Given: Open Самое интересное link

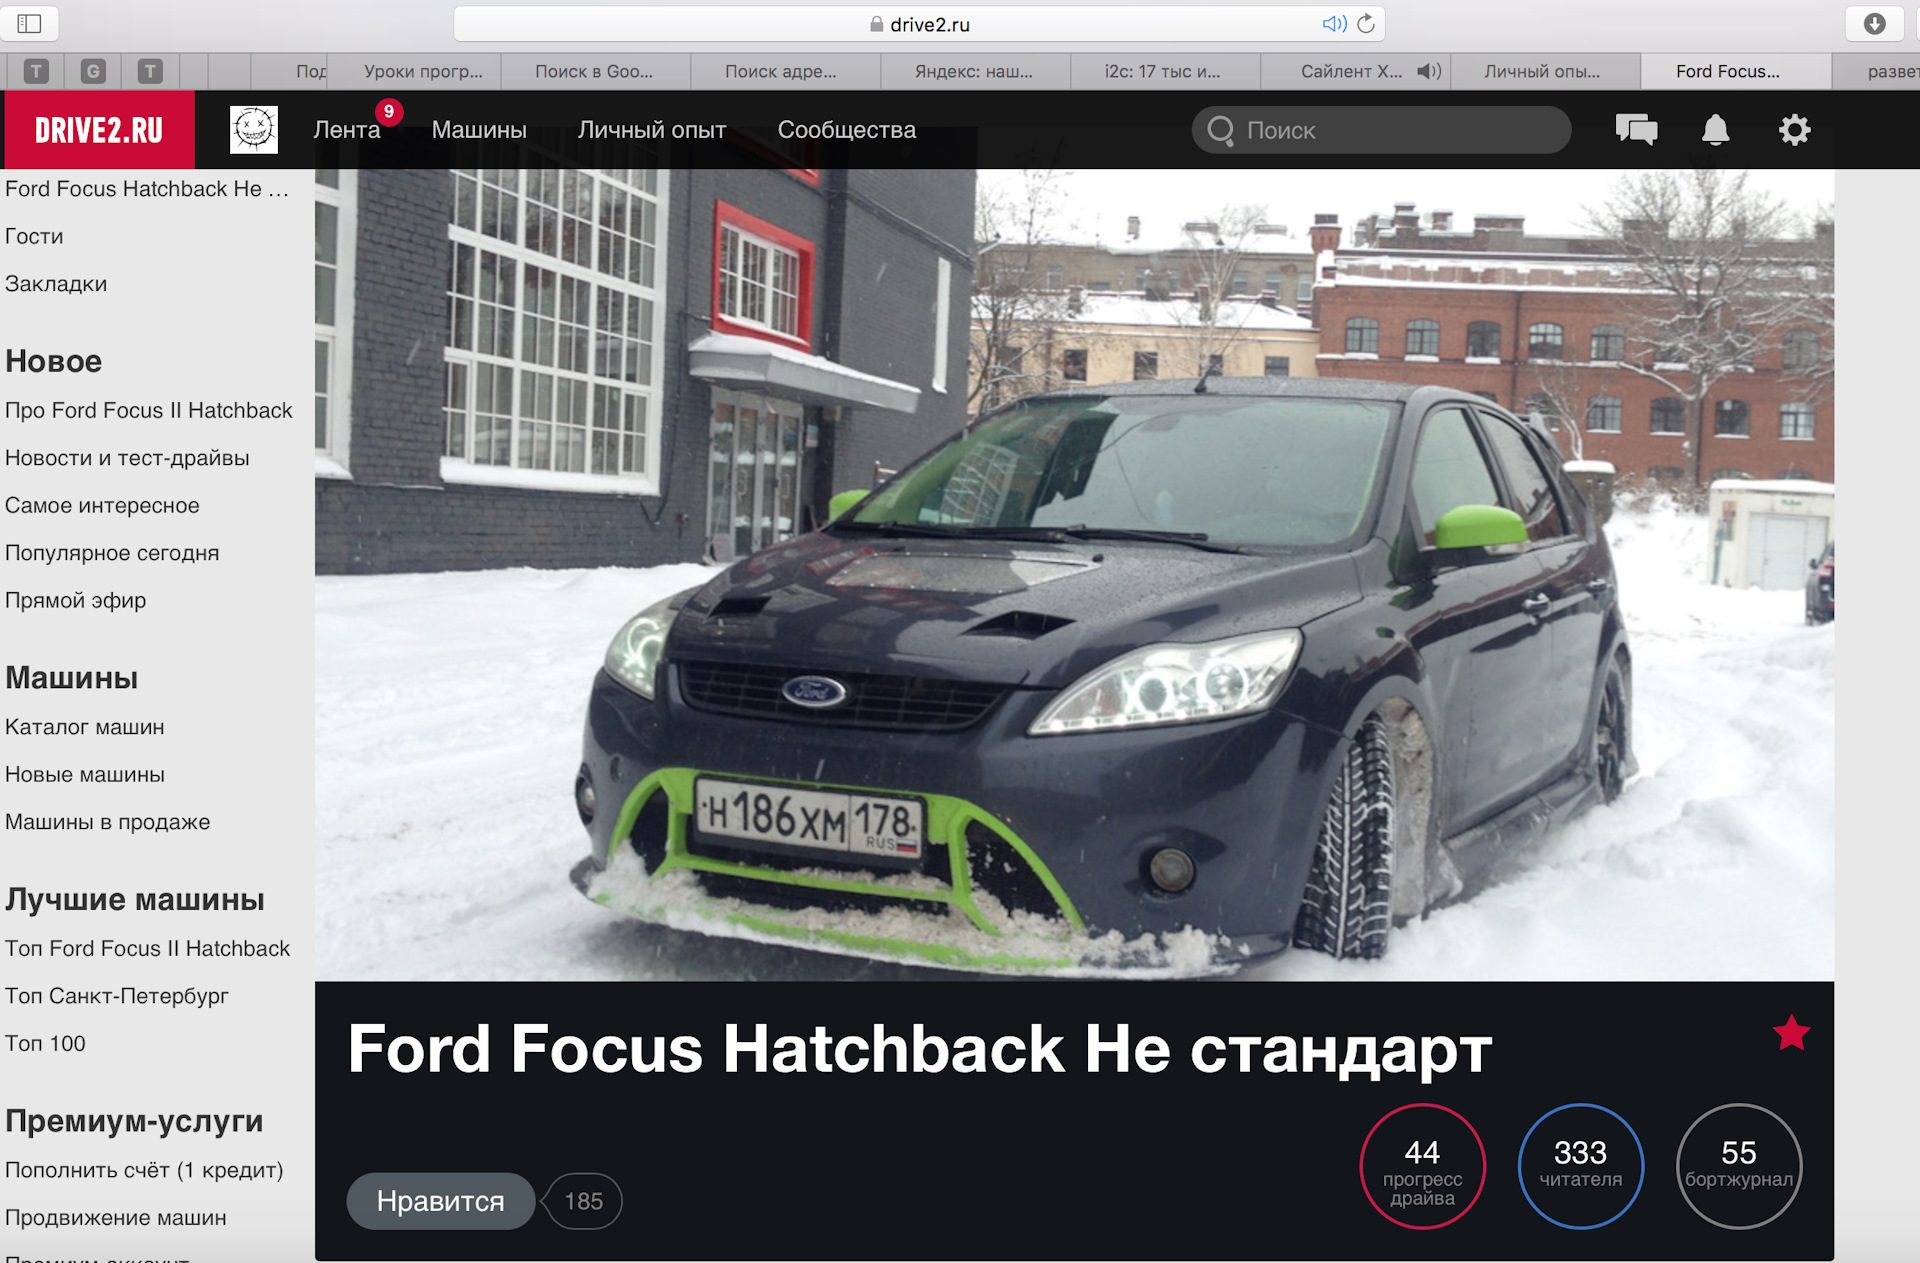Looking at the screenshot, I should 102,505.
